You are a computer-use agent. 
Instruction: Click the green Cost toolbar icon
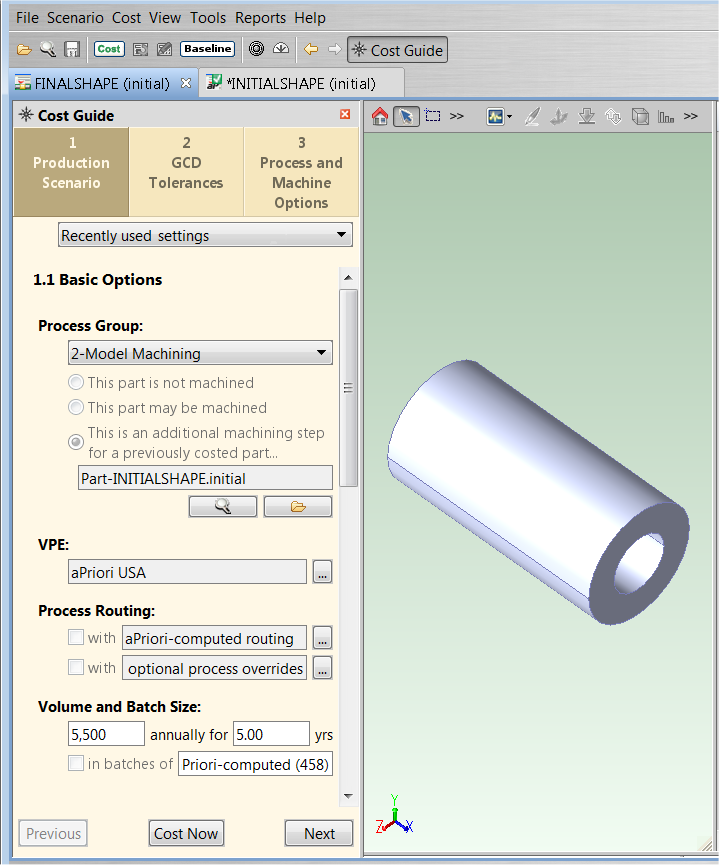[109, 49]
